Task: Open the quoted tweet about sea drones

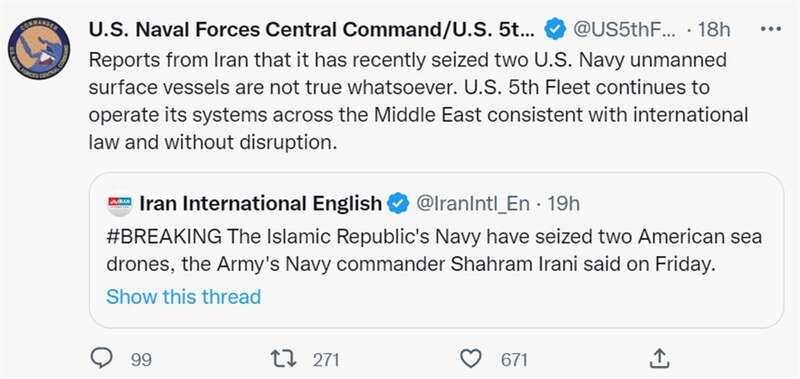Action: (x=436, y=250)
